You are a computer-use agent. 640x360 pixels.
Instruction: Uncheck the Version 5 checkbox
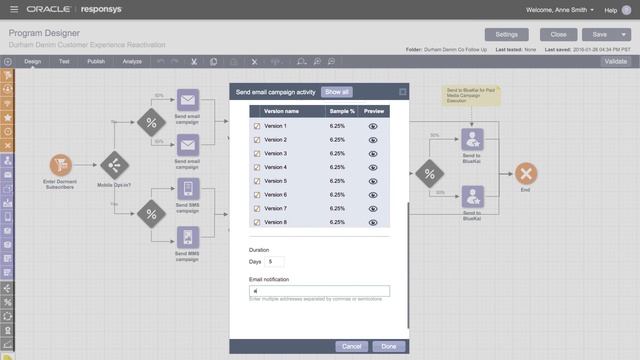pyautogui.click(x=257, y=181)
